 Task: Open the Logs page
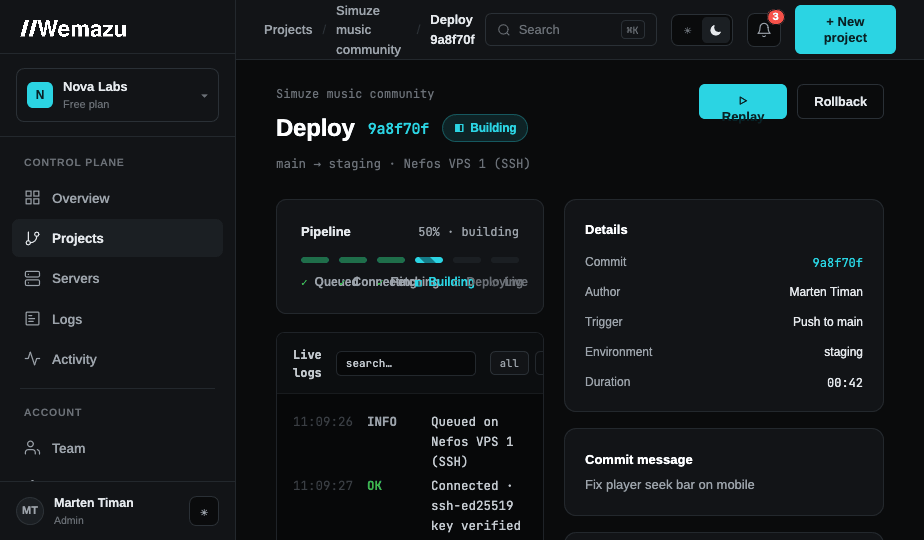(x=117, y=319)
